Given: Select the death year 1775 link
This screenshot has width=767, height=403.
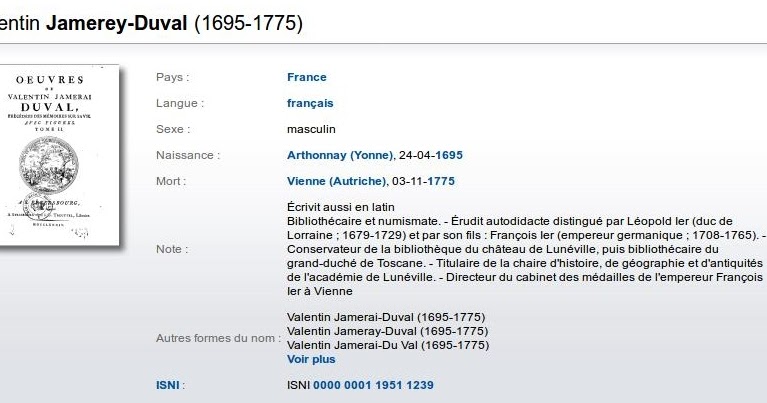Looking at the screenshot, I should point(441,181).
